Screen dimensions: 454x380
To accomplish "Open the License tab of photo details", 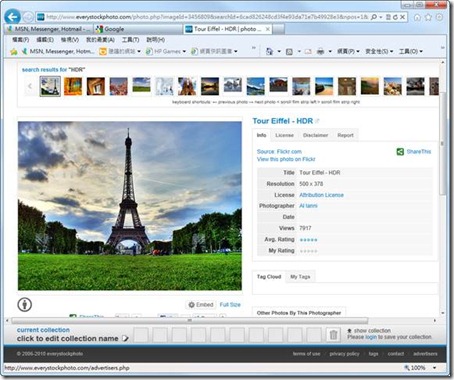I will point(284,135).
